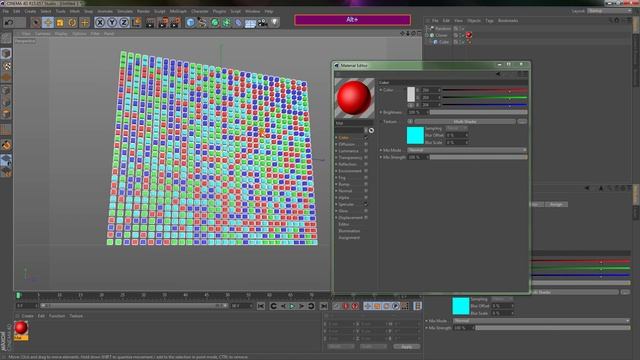Toggle the Specular channel checkbox
640x360 pixels.
[366, 204]
